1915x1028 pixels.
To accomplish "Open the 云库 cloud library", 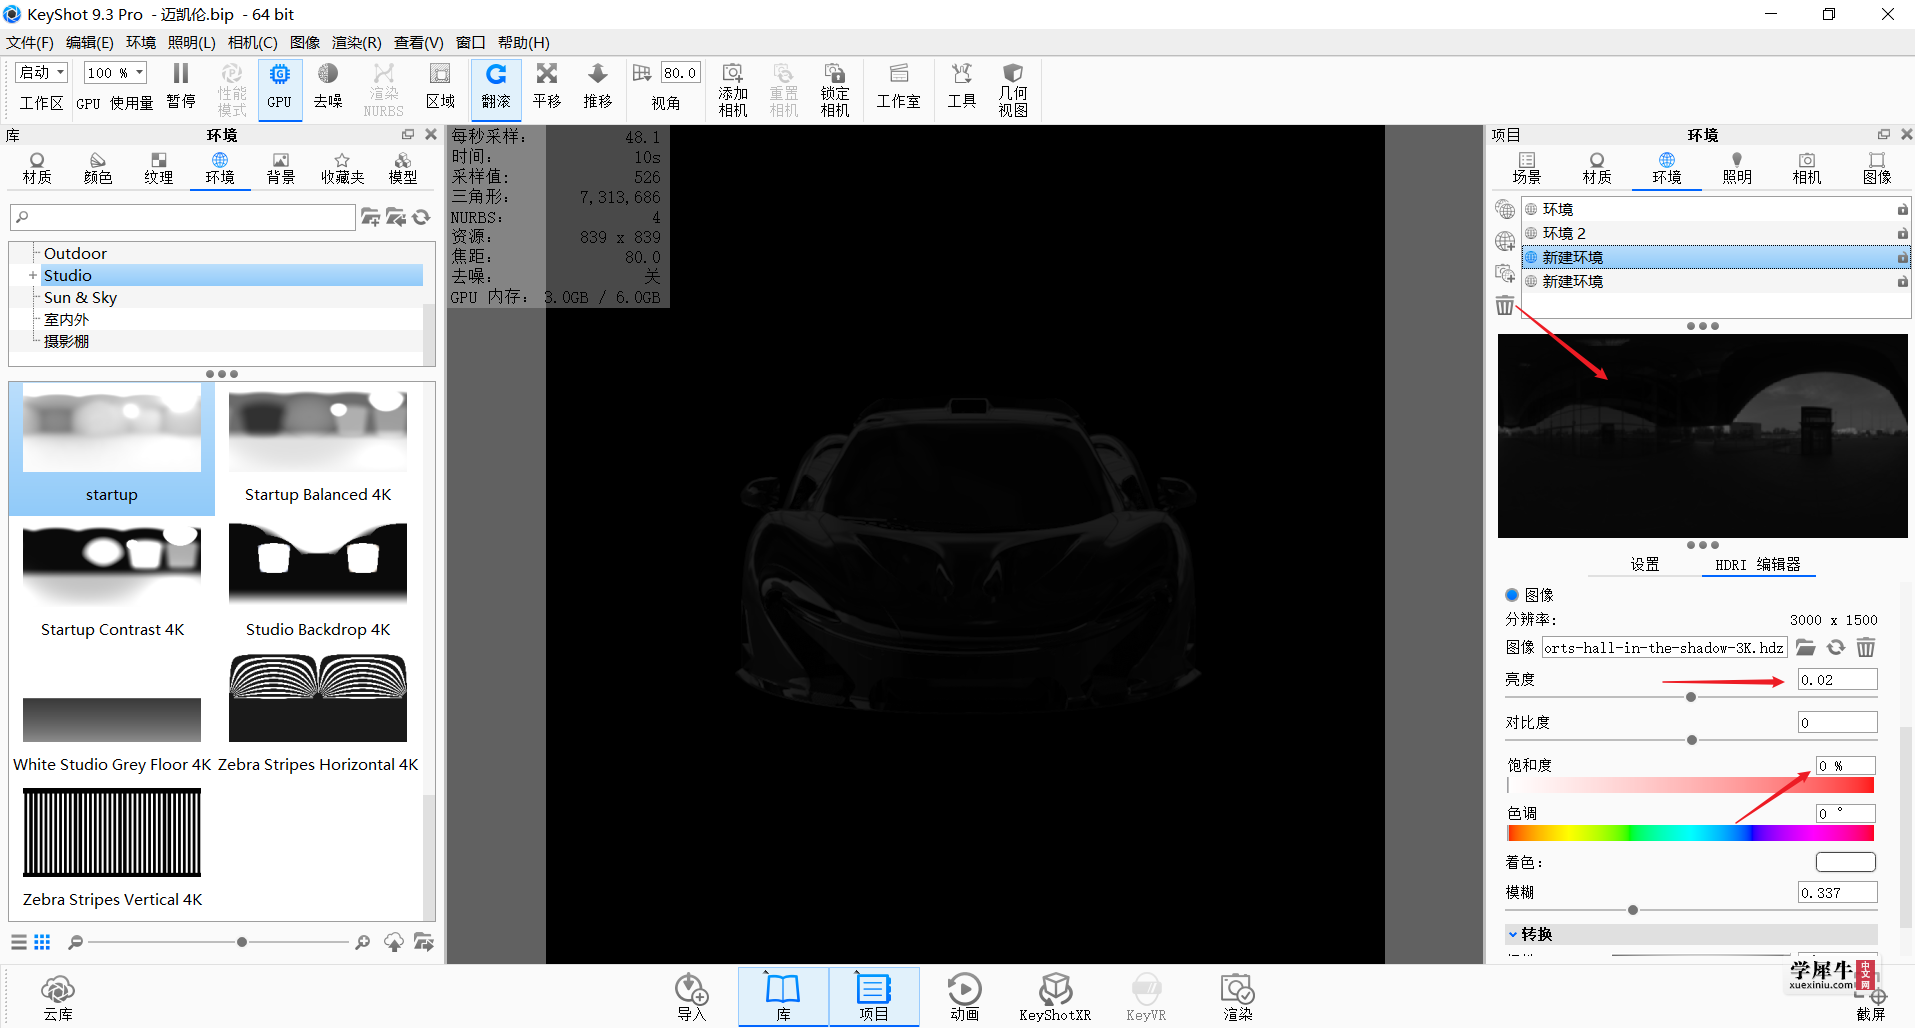I will pos(58,998).
